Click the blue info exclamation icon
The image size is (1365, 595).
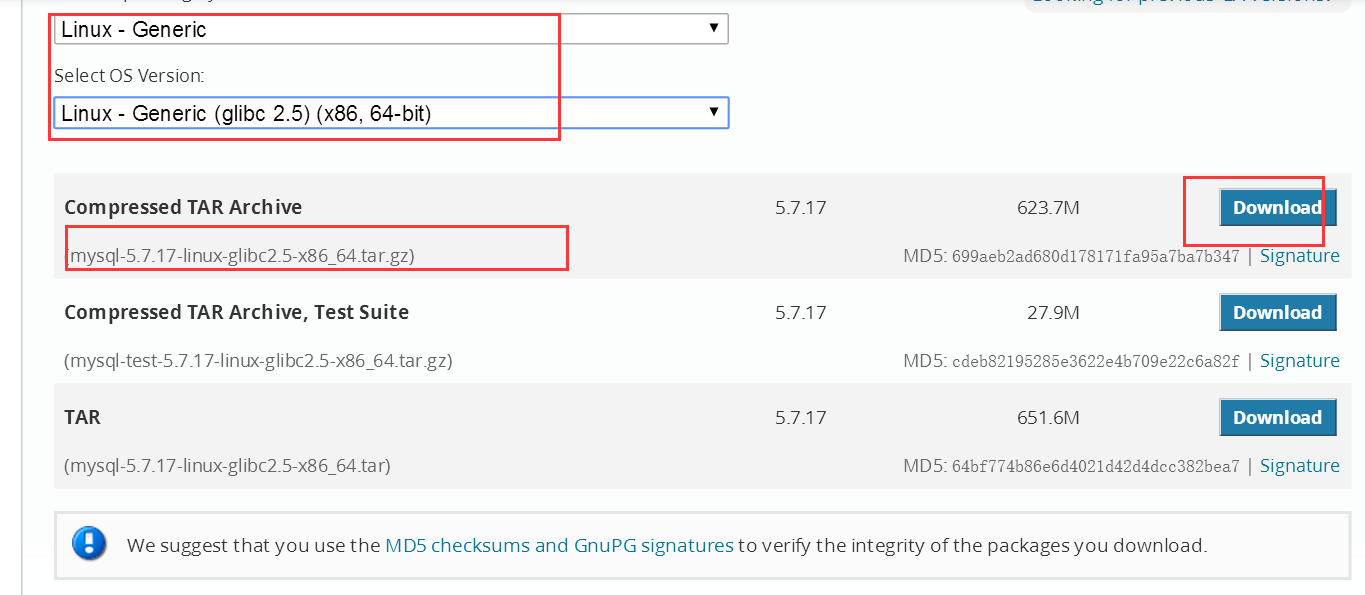[x=90, y=544]
